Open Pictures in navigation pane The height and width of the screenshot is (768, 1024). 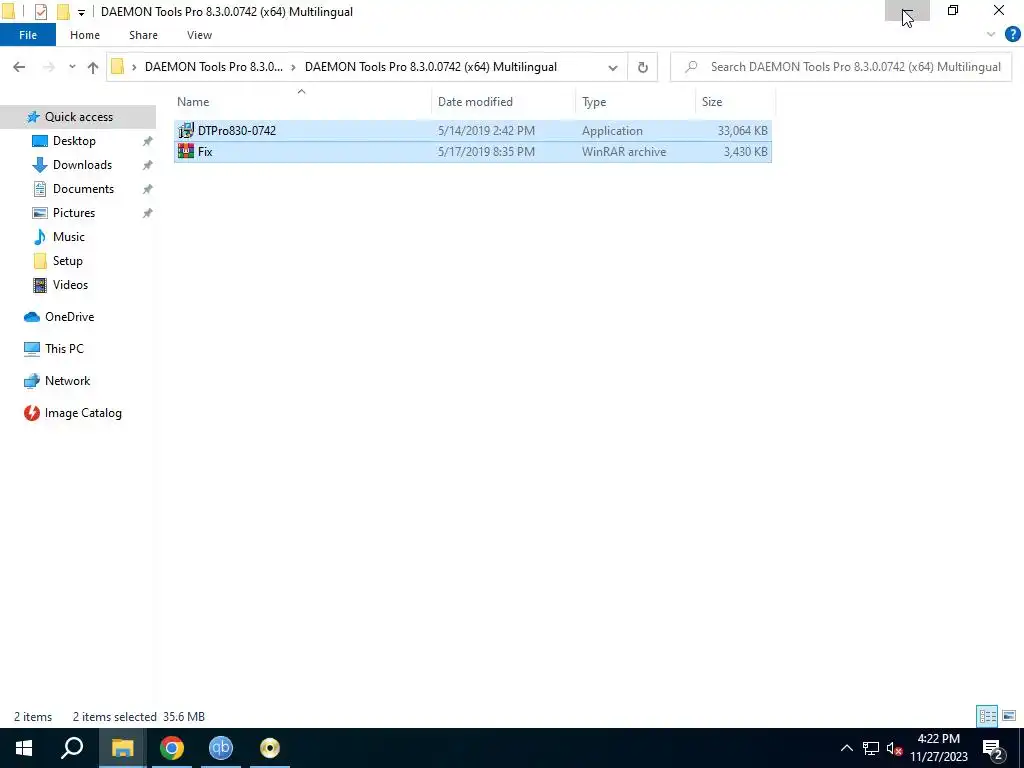[x=73, y=213]
